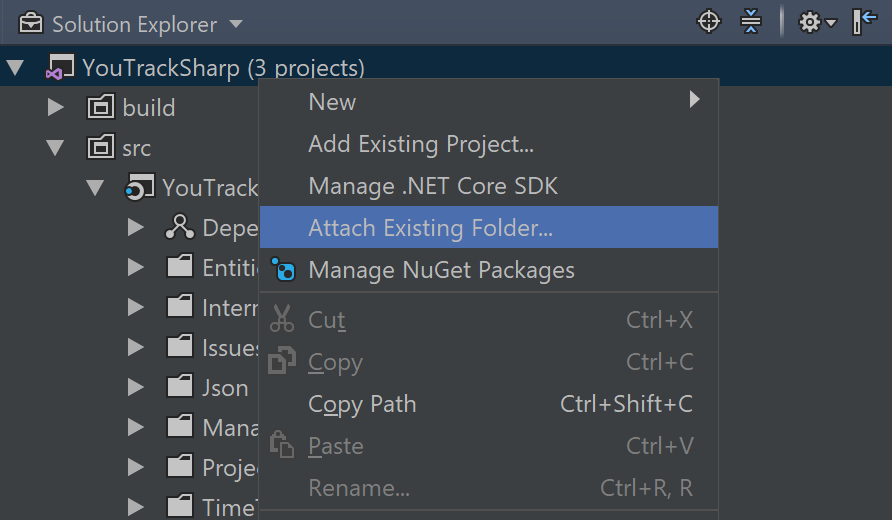Click the Issues folder icon
This screenshot has height=520, width=892.
pyautogui.click(x=180, y=345)
